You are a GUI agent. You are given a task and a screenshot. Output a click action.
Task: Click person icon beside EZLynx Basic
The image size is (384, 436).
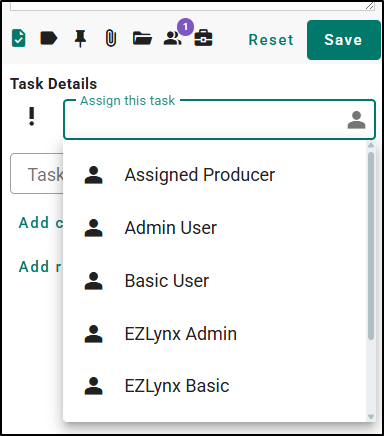point(94,386)
